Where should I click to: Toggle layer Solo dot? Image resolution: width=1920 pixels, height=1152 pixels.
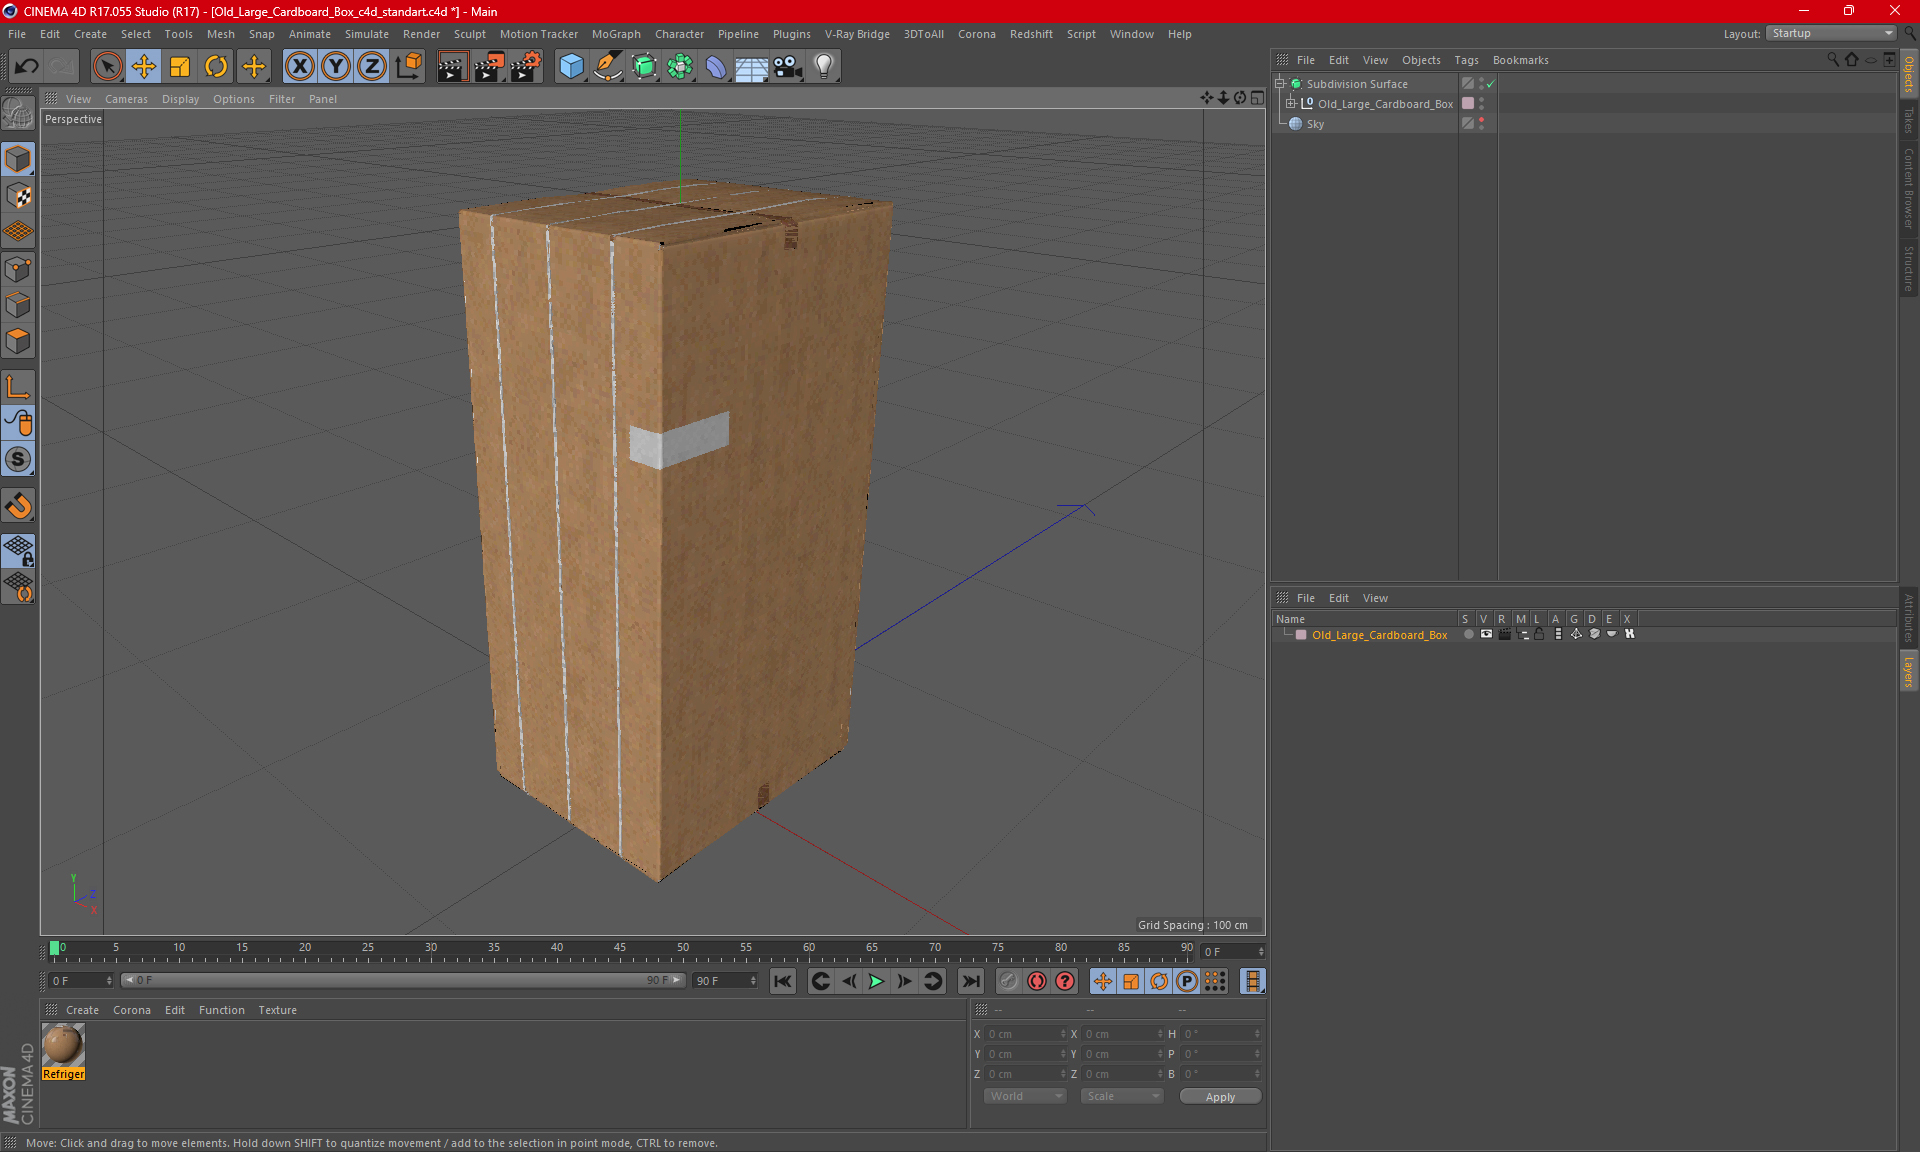(1468, 634)
